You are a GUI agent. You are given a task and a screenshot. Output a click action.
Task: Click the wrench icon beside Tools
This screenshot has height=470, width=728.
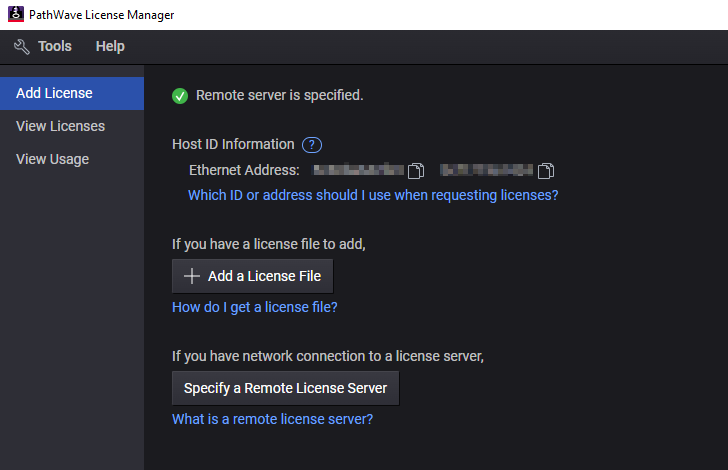point(22,46)
